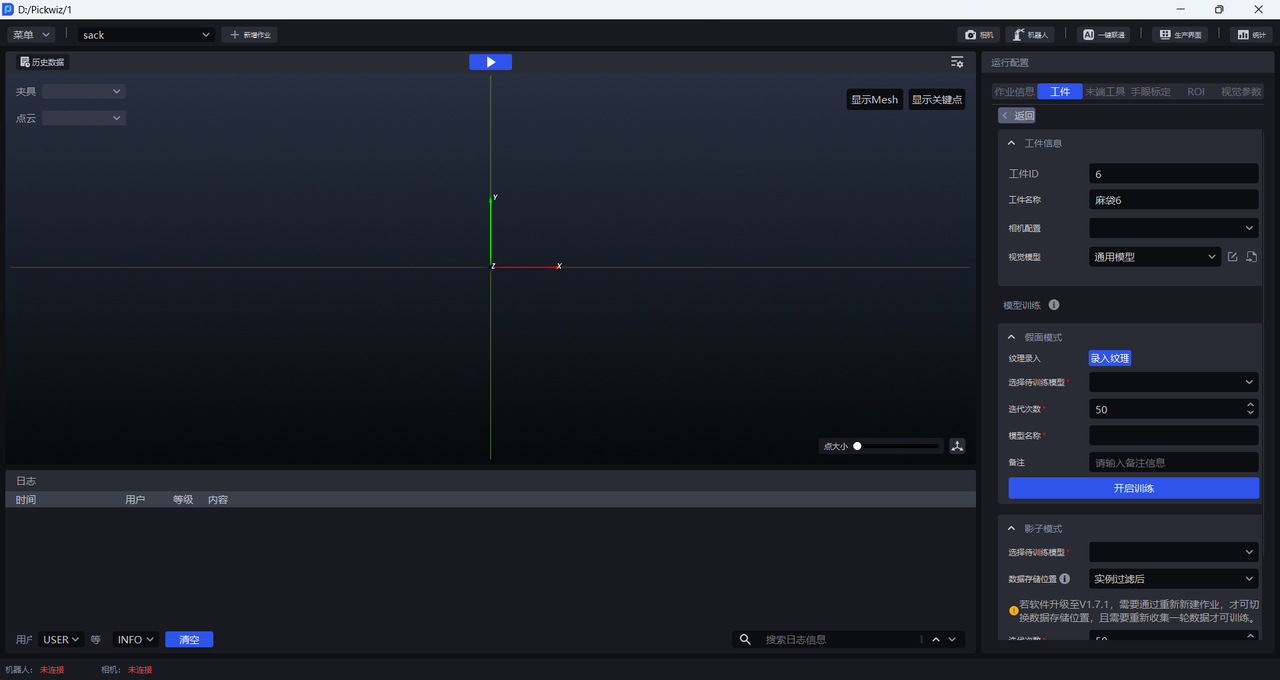Open the INFO log level dropdown
The width and height of the screenshot is (1280, 680).
point(136,640)
